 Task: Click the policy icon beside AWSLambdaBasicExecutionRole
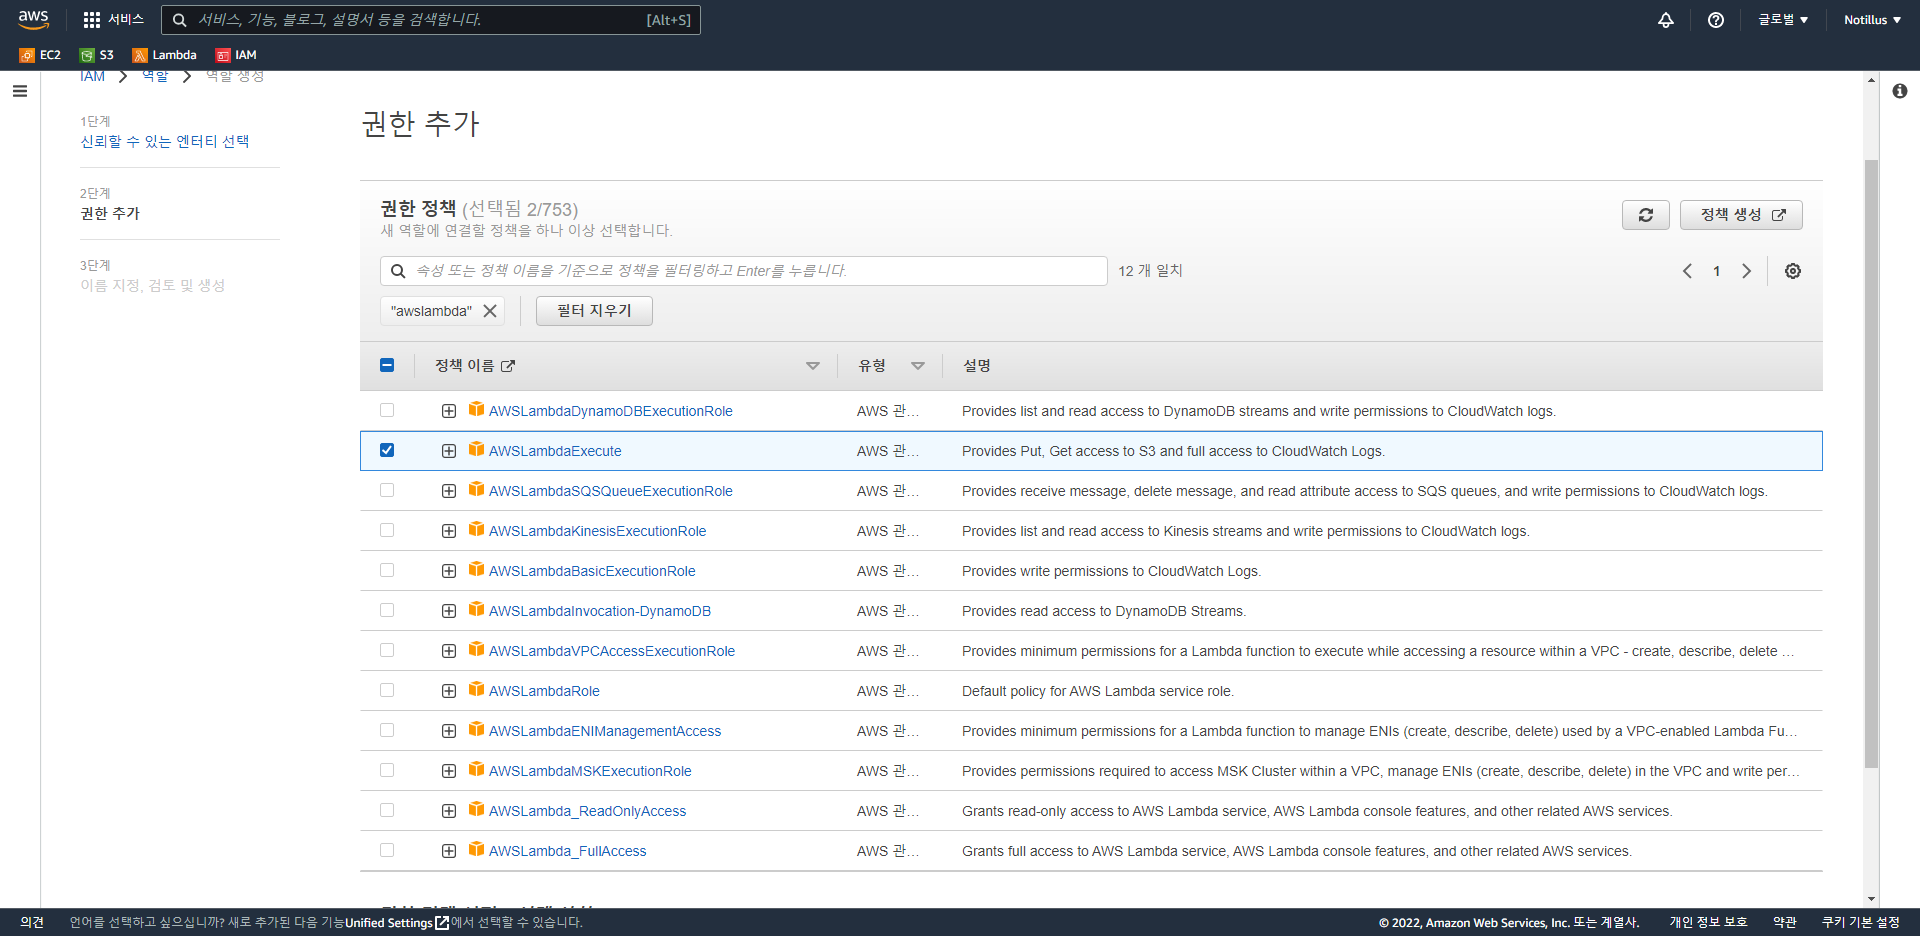coord(477,569)
